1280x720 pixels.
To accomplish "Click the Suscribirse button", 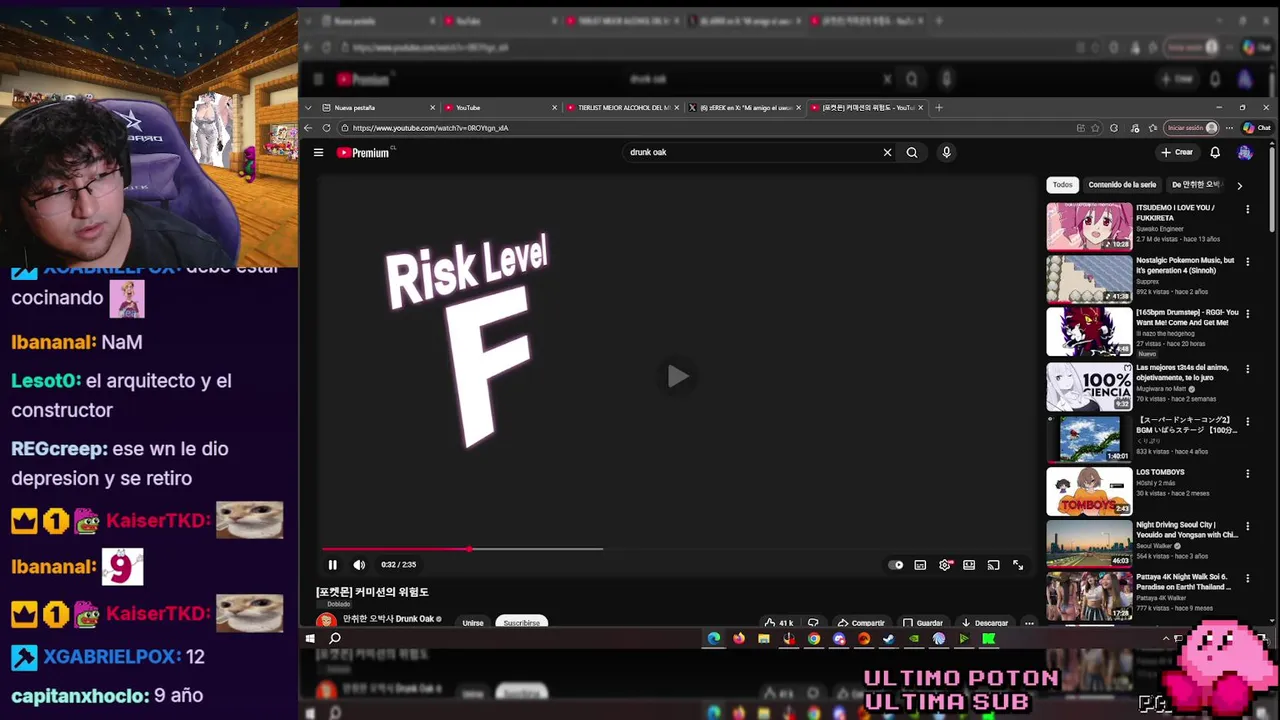I will pos(522,622).
